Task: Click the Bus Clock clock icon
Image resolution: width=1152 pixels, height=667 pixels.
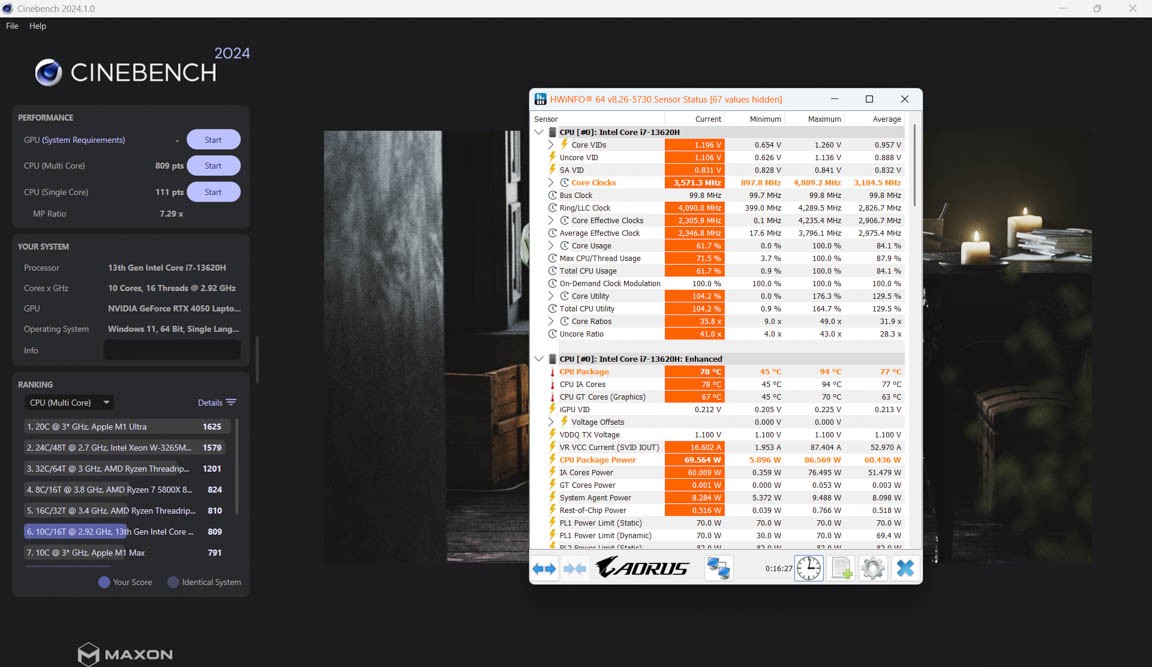Action: coord(552,195)
